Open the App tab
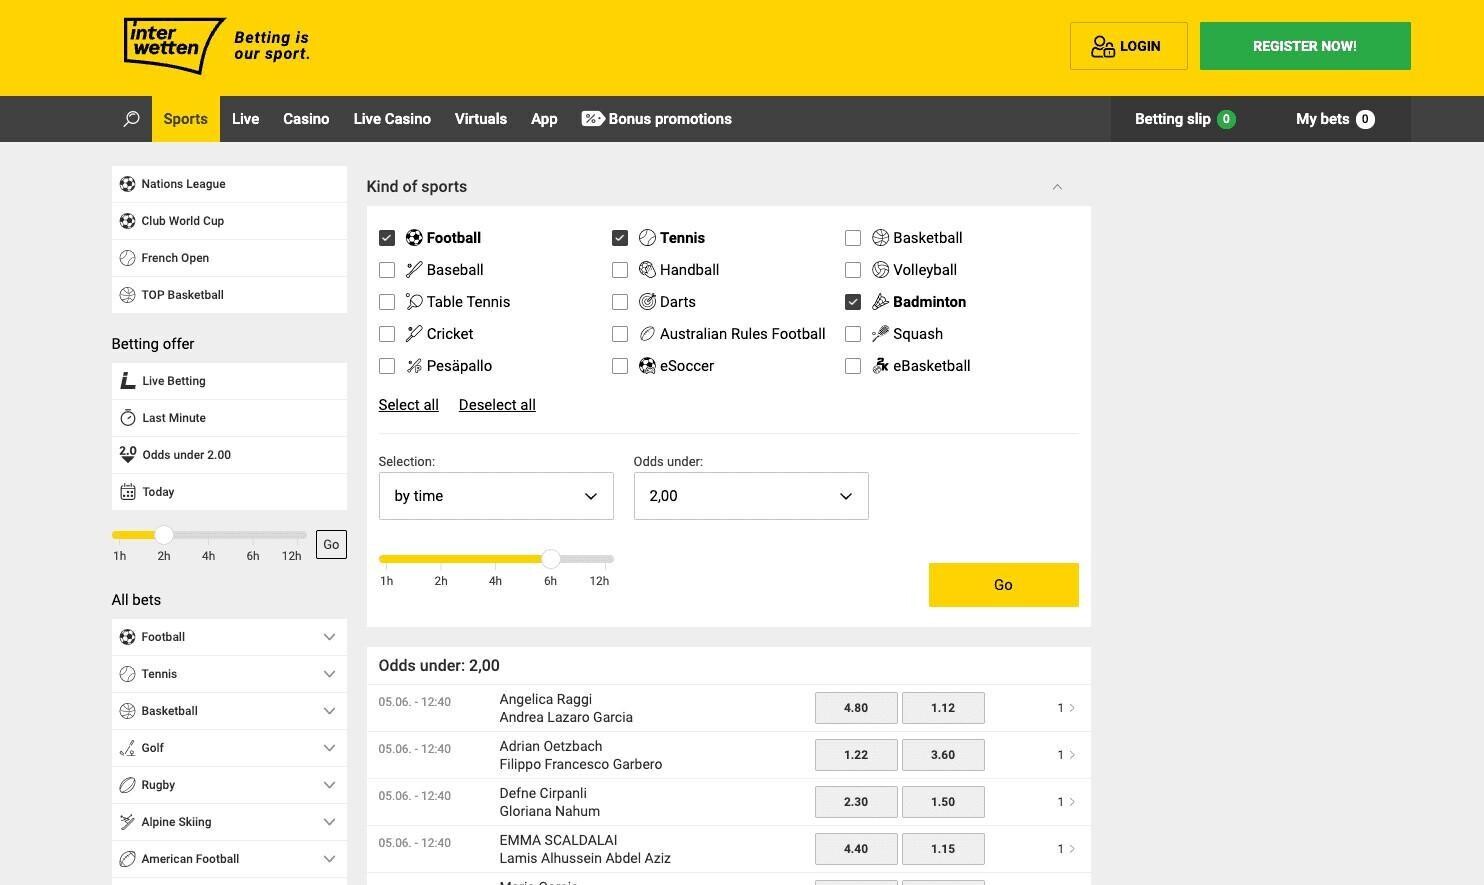1484x885 pixels. pyautogui.click(x=544, y=119)
